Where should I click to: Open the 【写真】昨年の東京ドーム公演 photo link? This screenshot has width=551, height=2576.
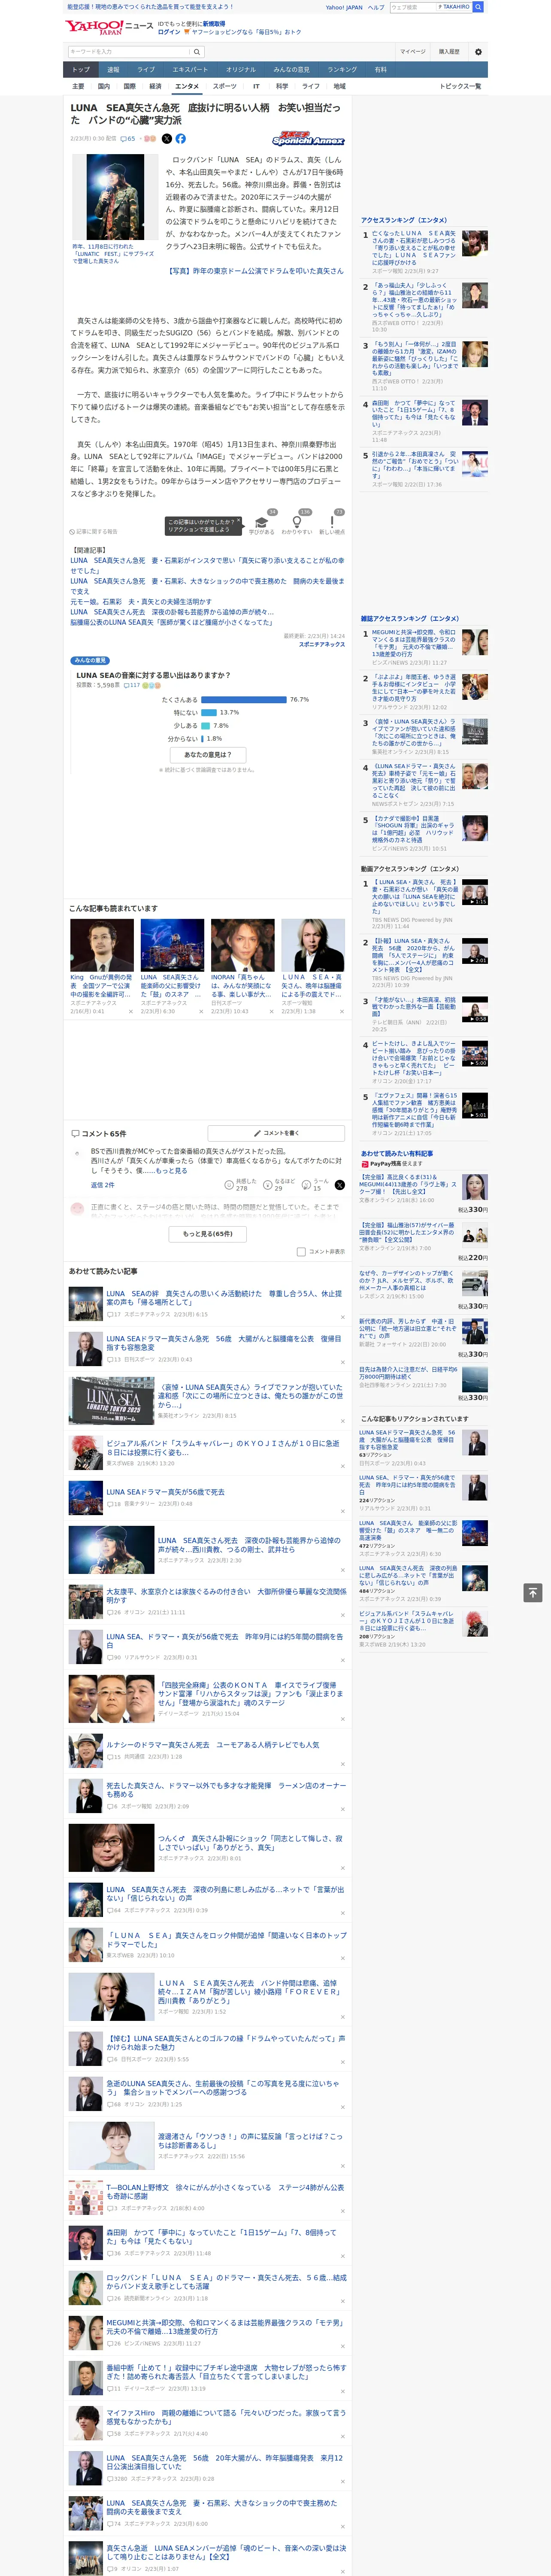pyautogui.click(x=255, y=271)
